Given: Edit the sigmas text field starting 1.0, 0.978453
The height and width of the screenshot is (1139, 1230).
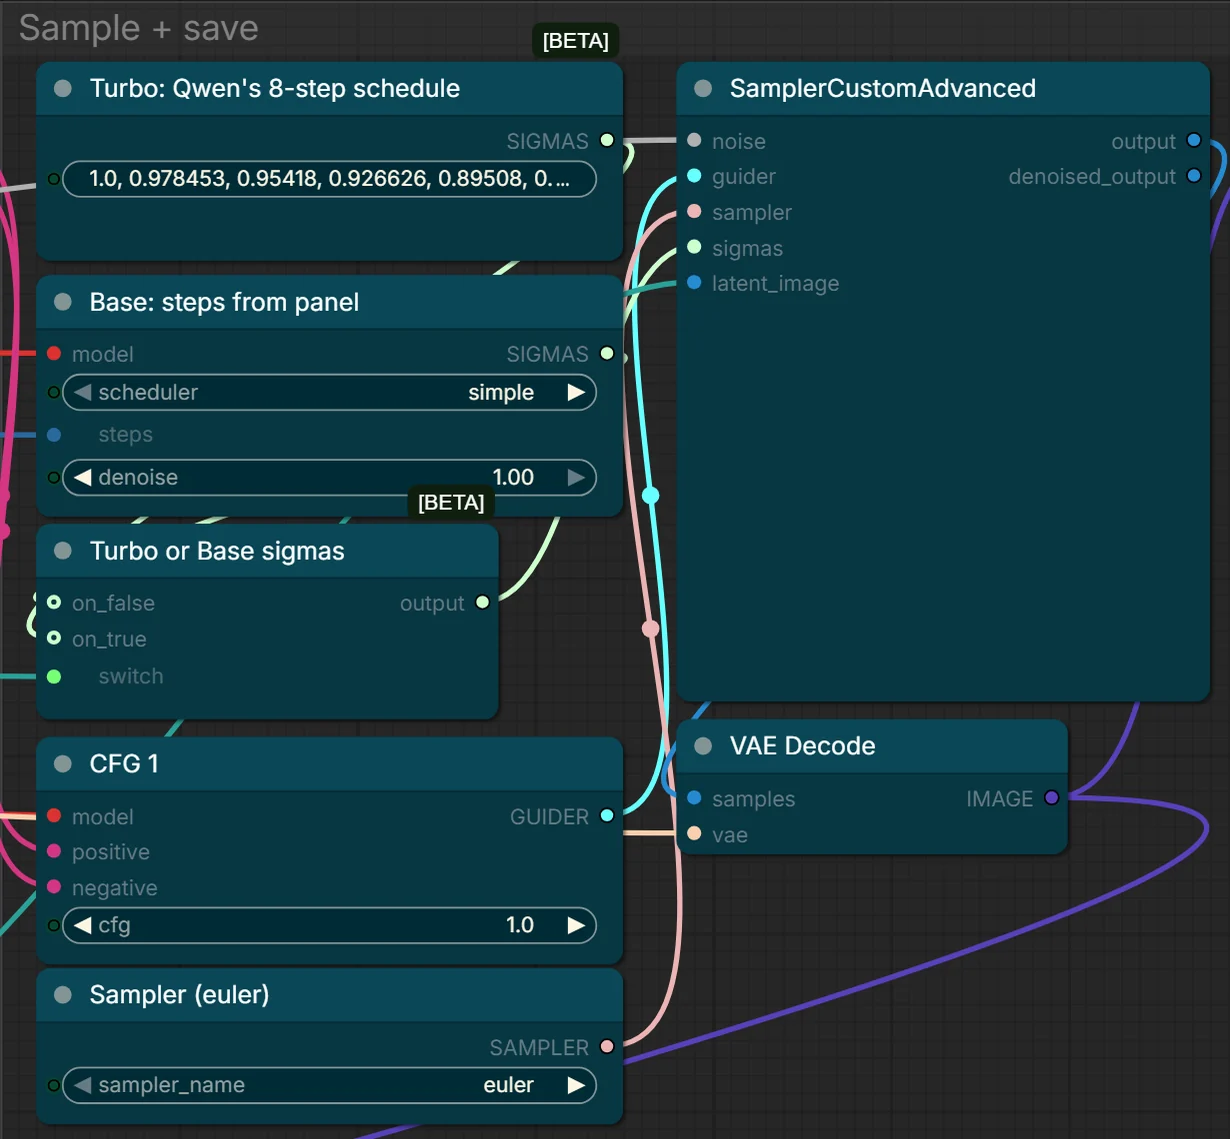Looking at the screenshot, I should click(329, 179).
